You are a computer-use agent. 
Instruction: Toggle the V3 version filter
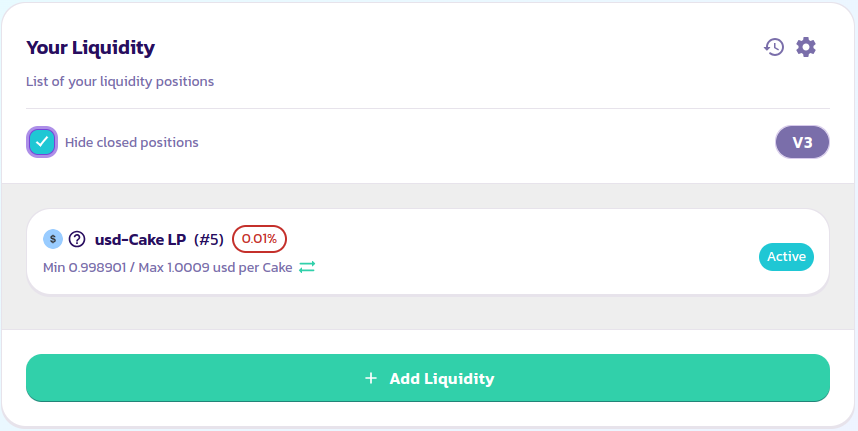(802, 142)
